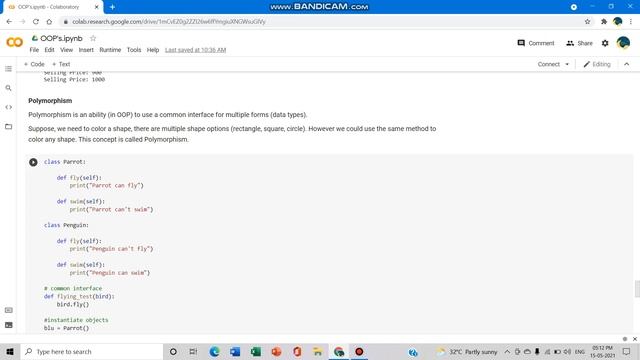Click the Windows search box
Viewport: 640px width, 360px height.
pos(92,351)
